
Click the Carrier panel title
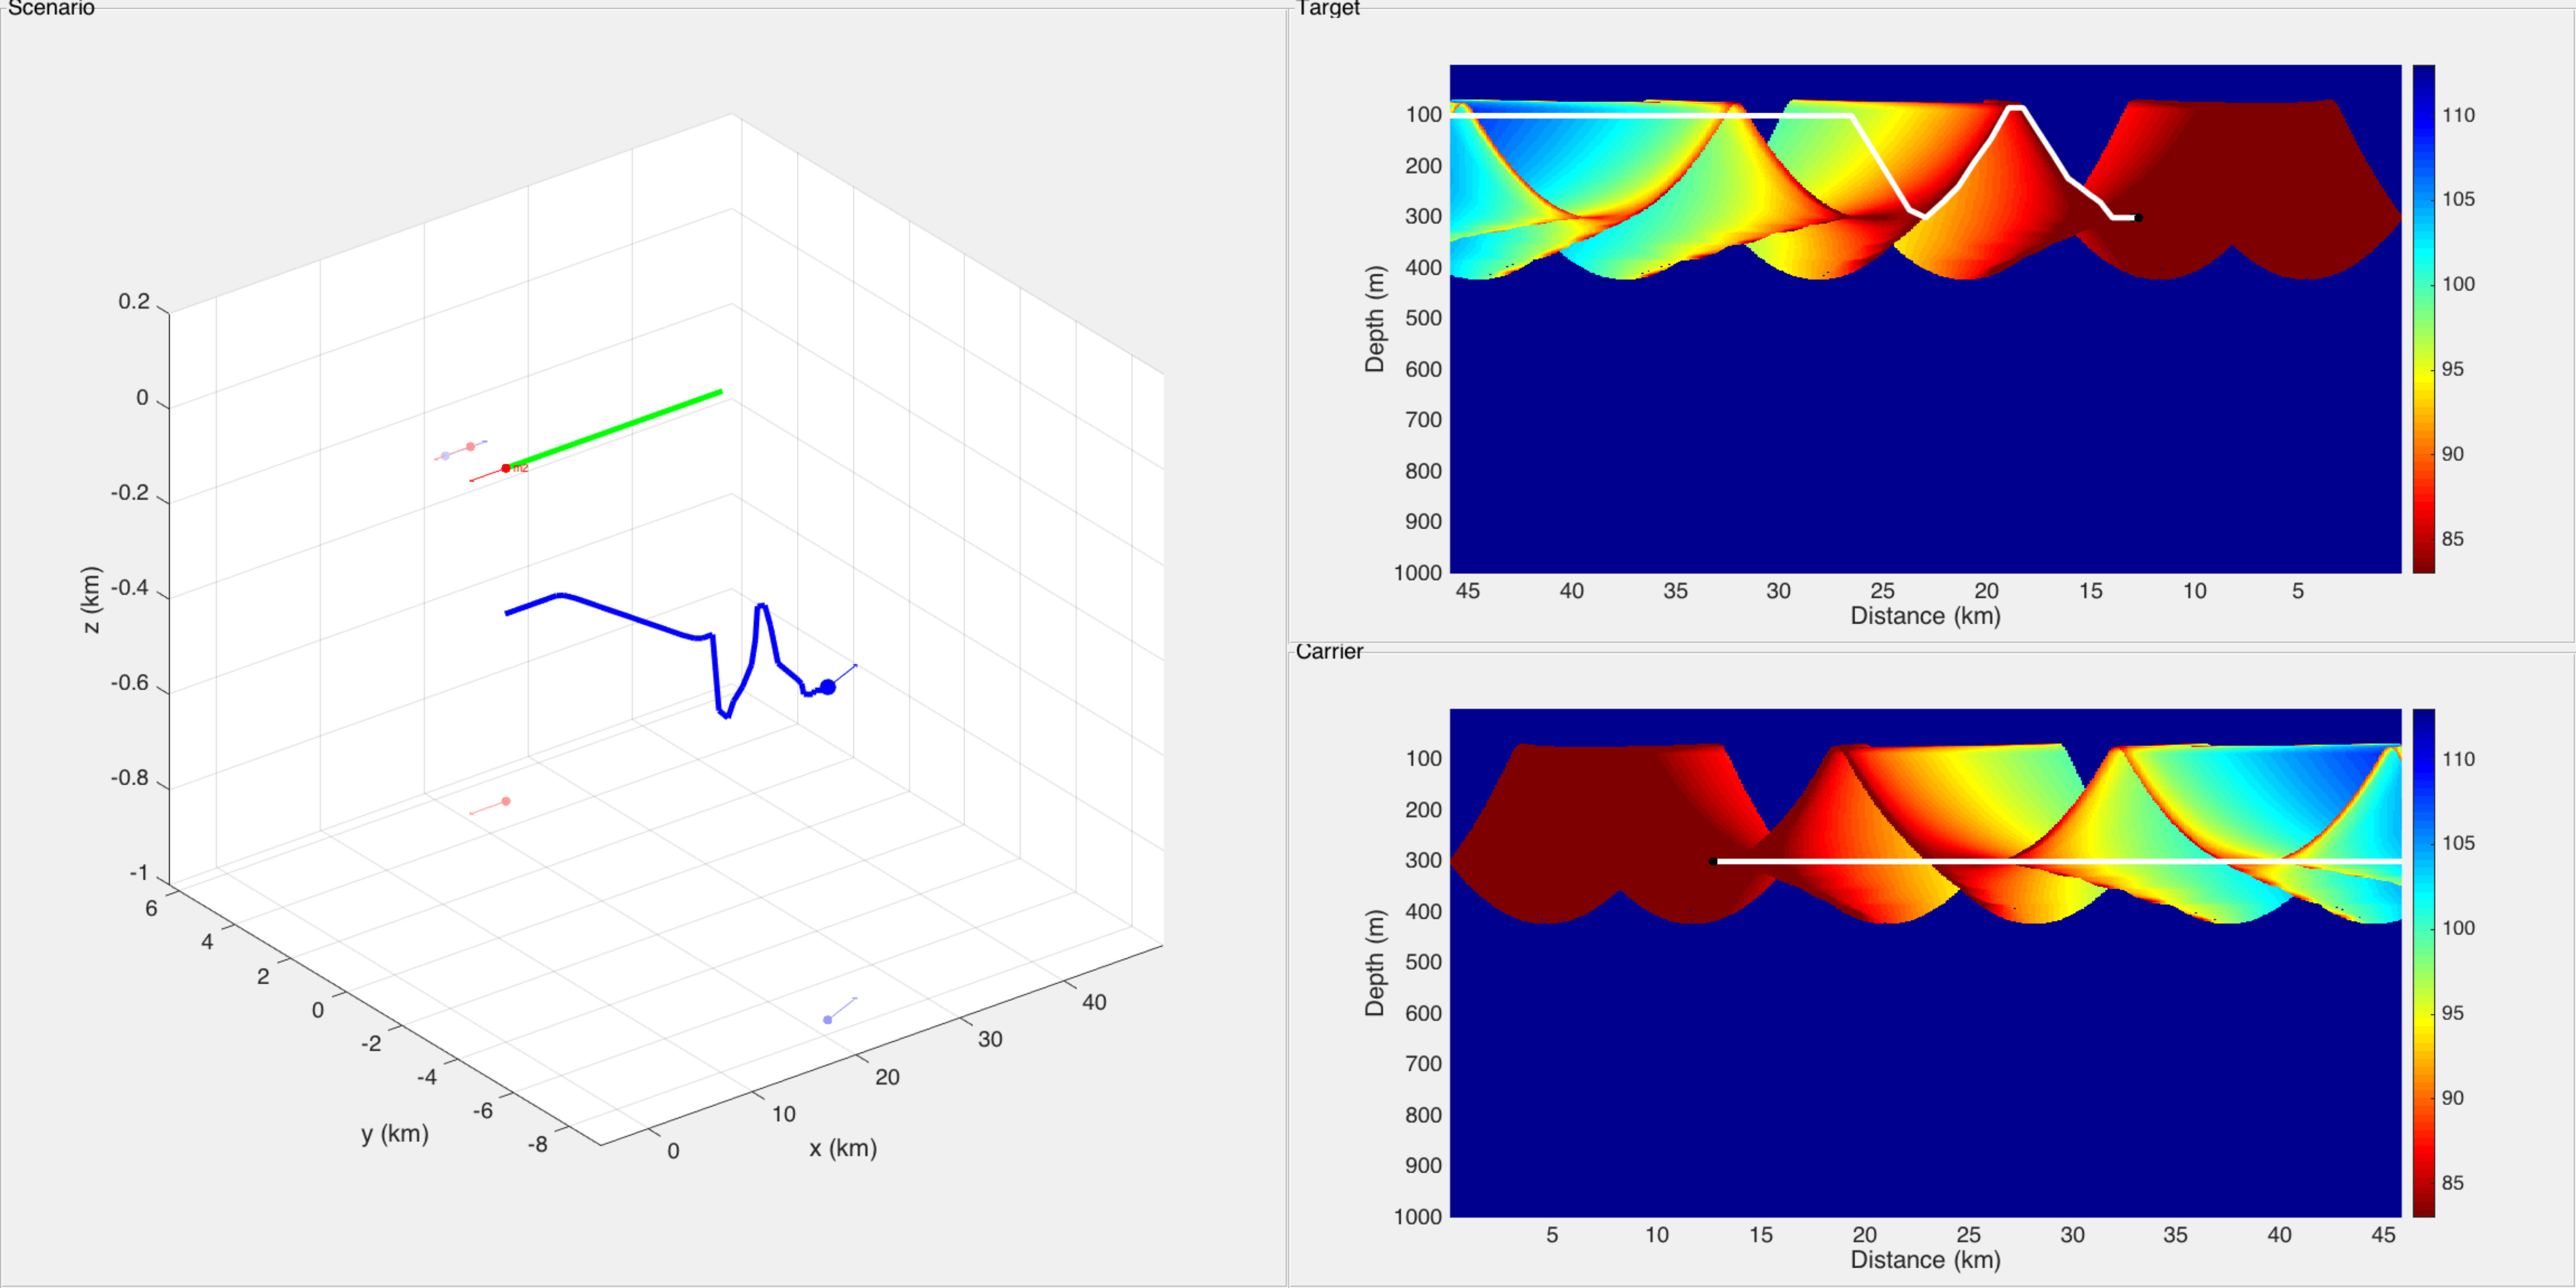coord(1329,651)
